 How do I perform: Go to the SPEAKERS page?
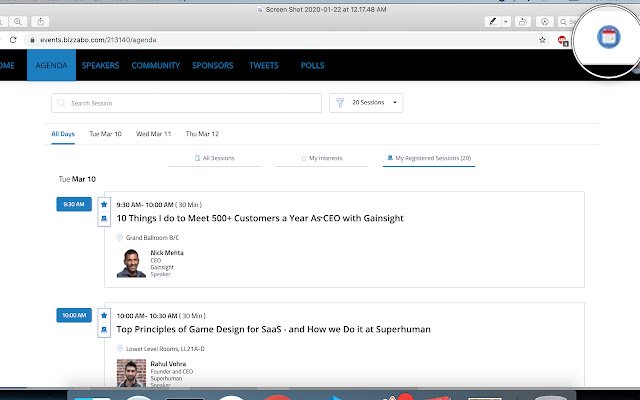[x=100, y=65]
